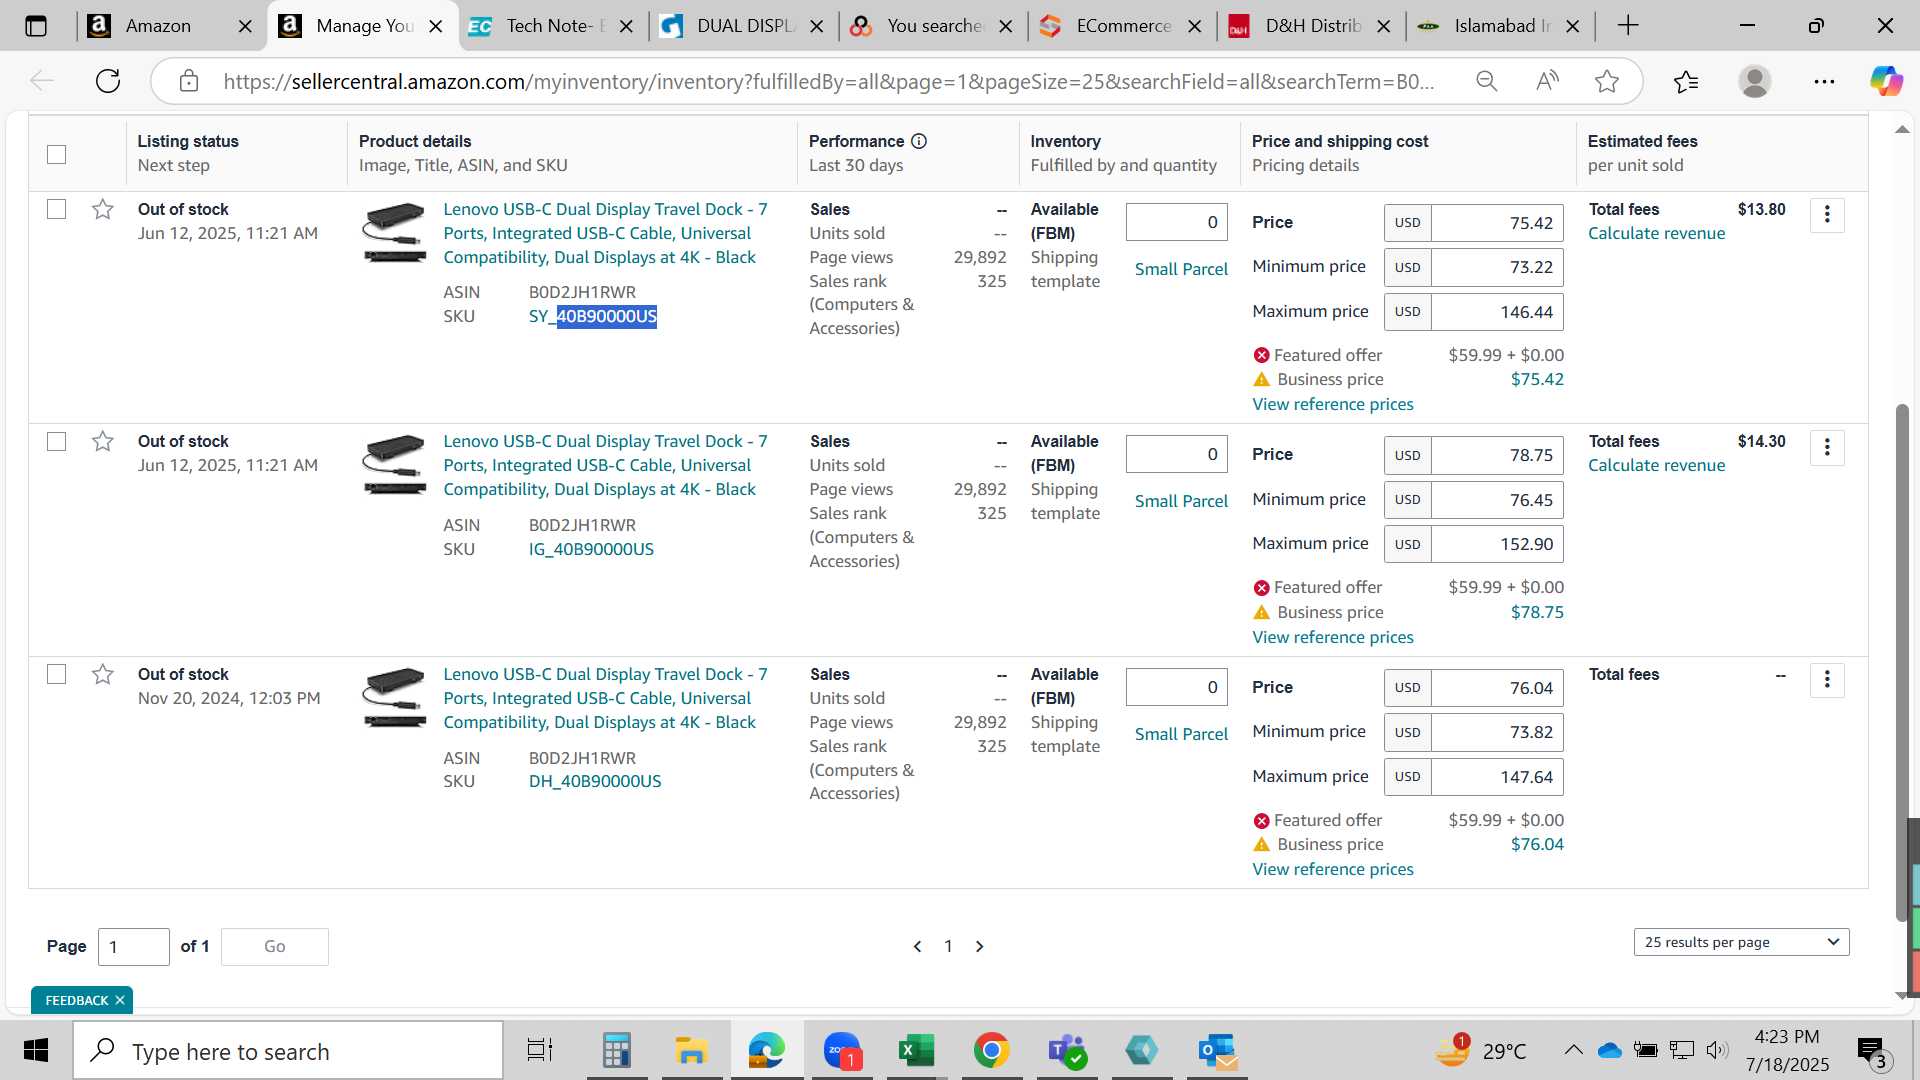Open the zoom magnifier in address bar
This screenshot has height=1080, width=1920.
pos(1487,81)
